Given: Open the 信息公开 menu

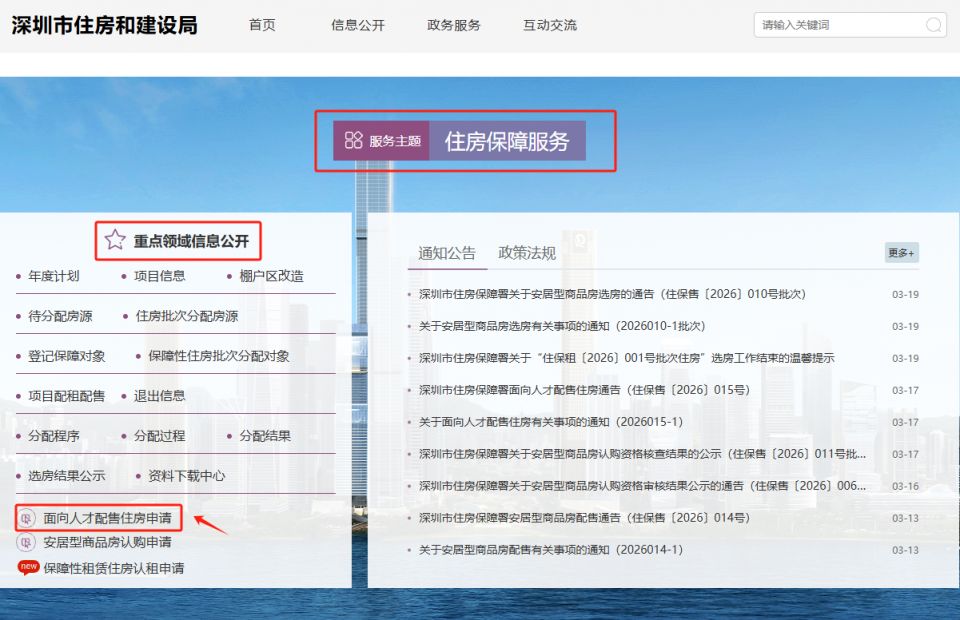Looking at the screenshot, I should coord(356,26).
